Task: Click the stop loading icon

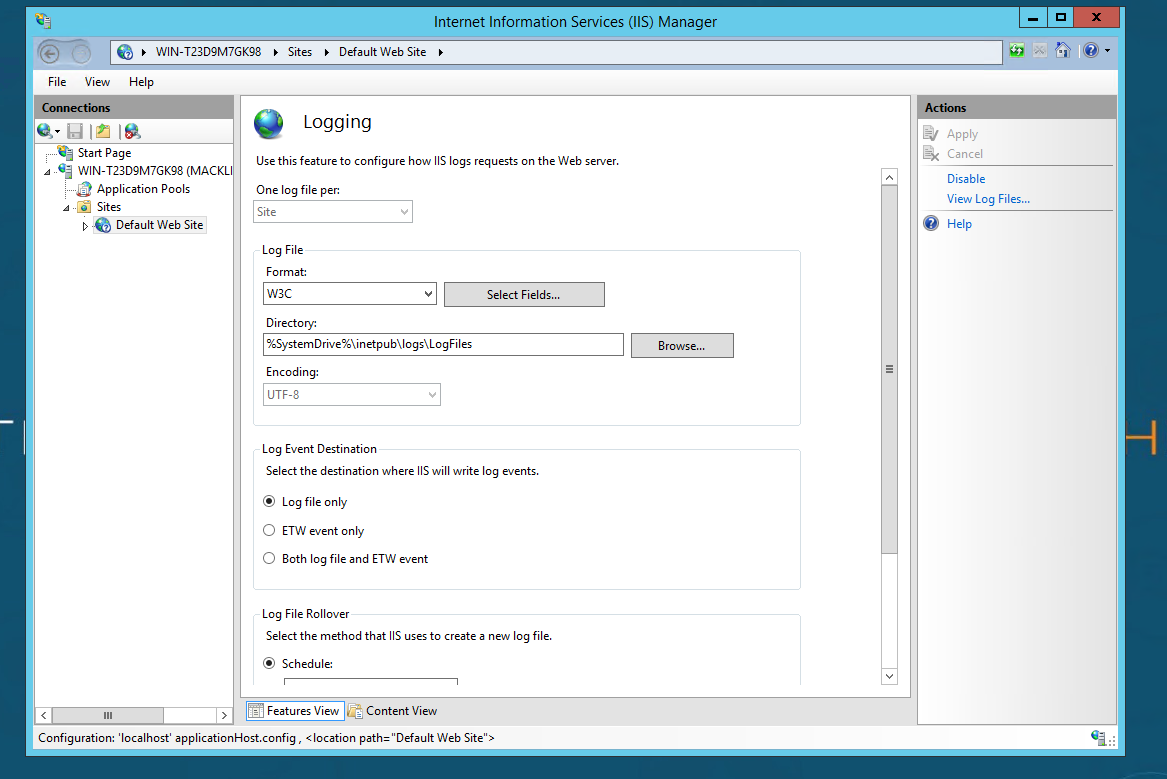Action: pos(1040,51)
